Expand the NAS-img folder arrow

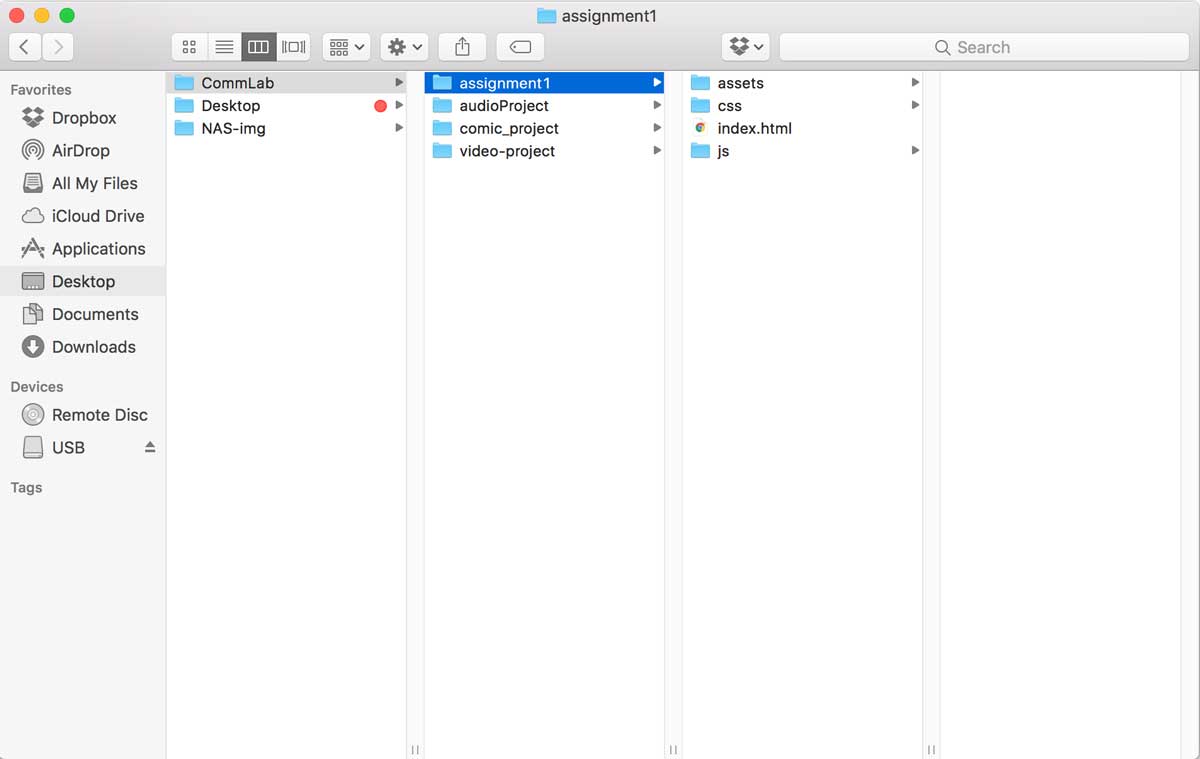pyautogui.click(x=399, y=128)
